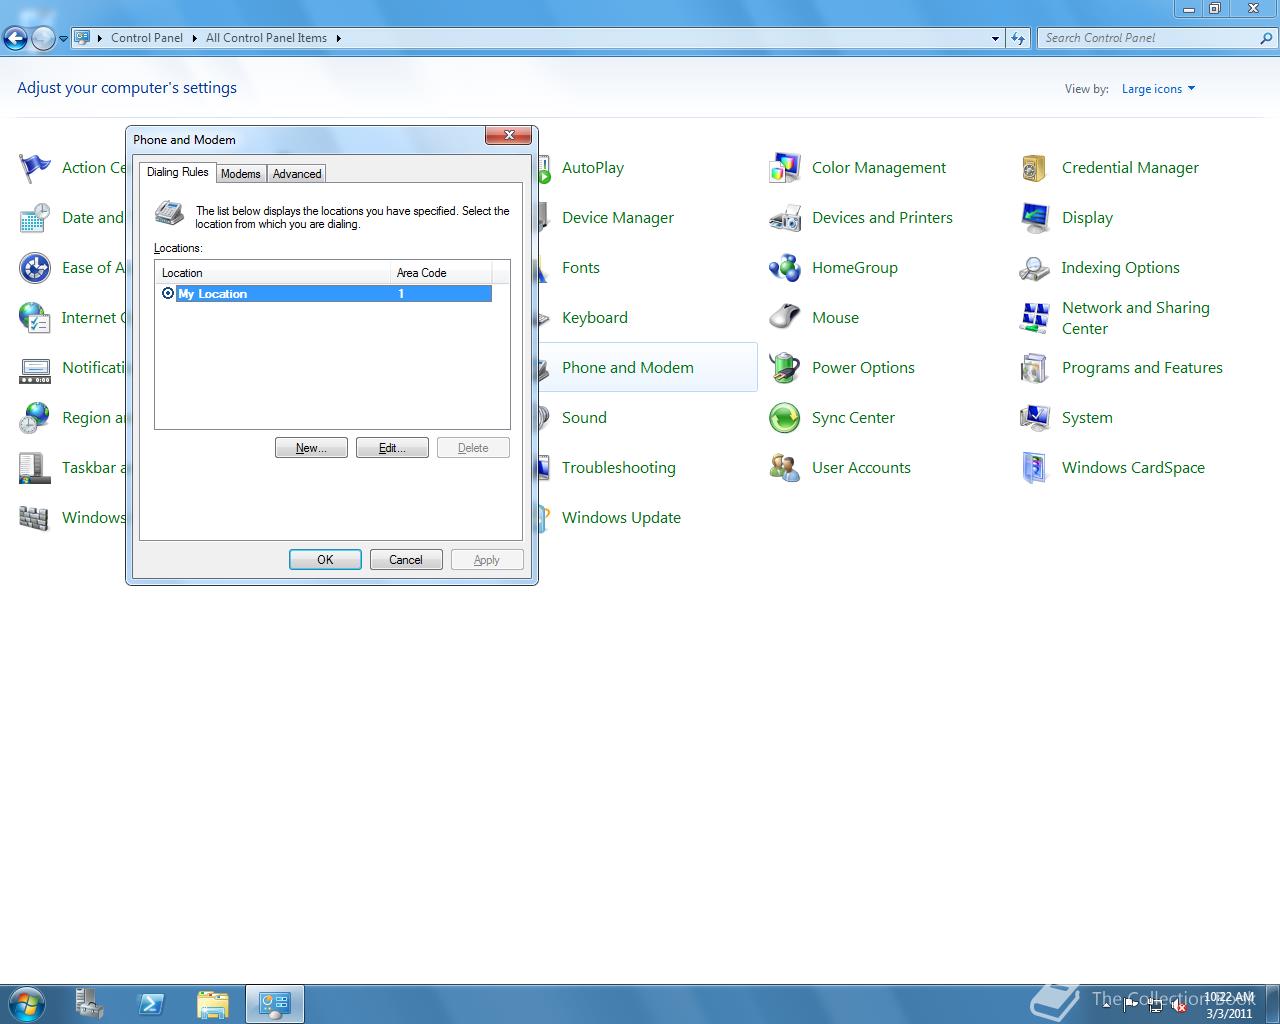
Task: Click the Mouse icon
Action: [x=785, y=318]
